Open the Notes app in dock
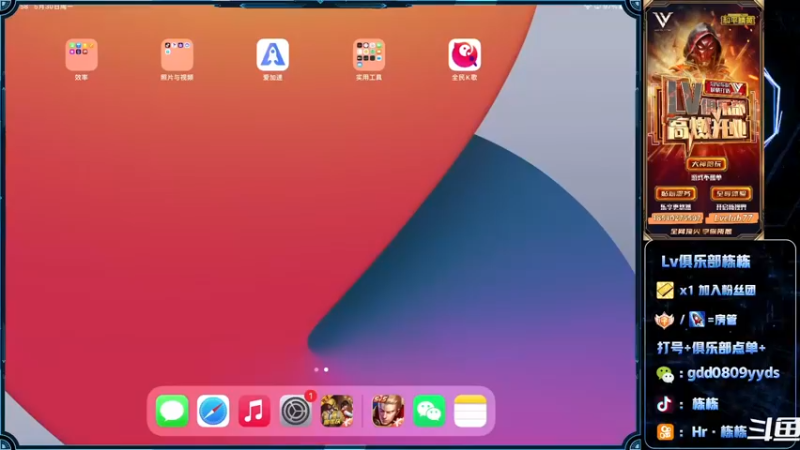This screenshot has height=450, width=800. (470, 411)
